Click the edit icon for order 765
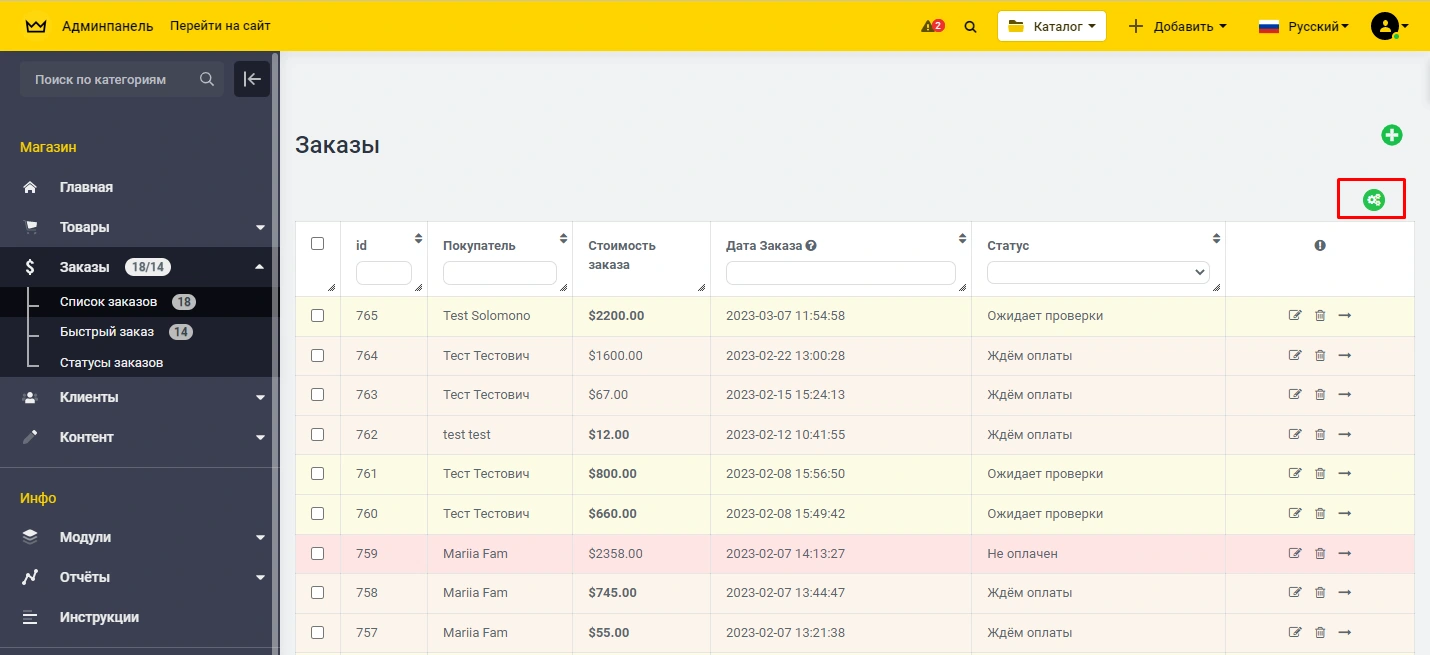The image size is (1430, 655). point(1295,315)
